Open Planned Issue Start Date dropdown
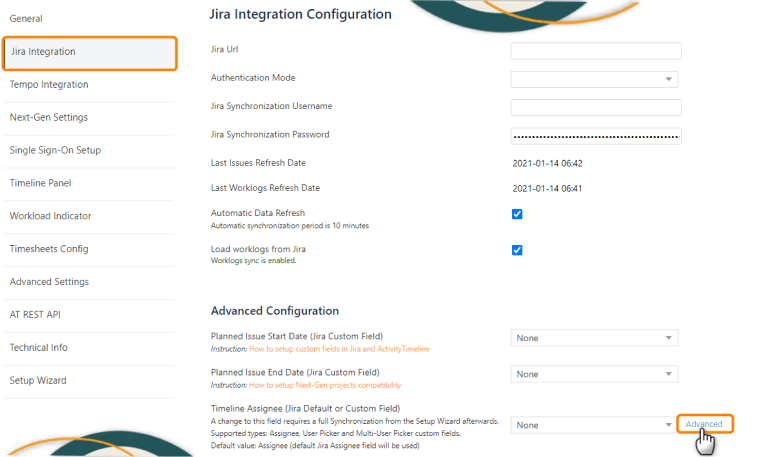Image resolution: width=770 pixels, height=457 pixels. (x=594, y=338)
